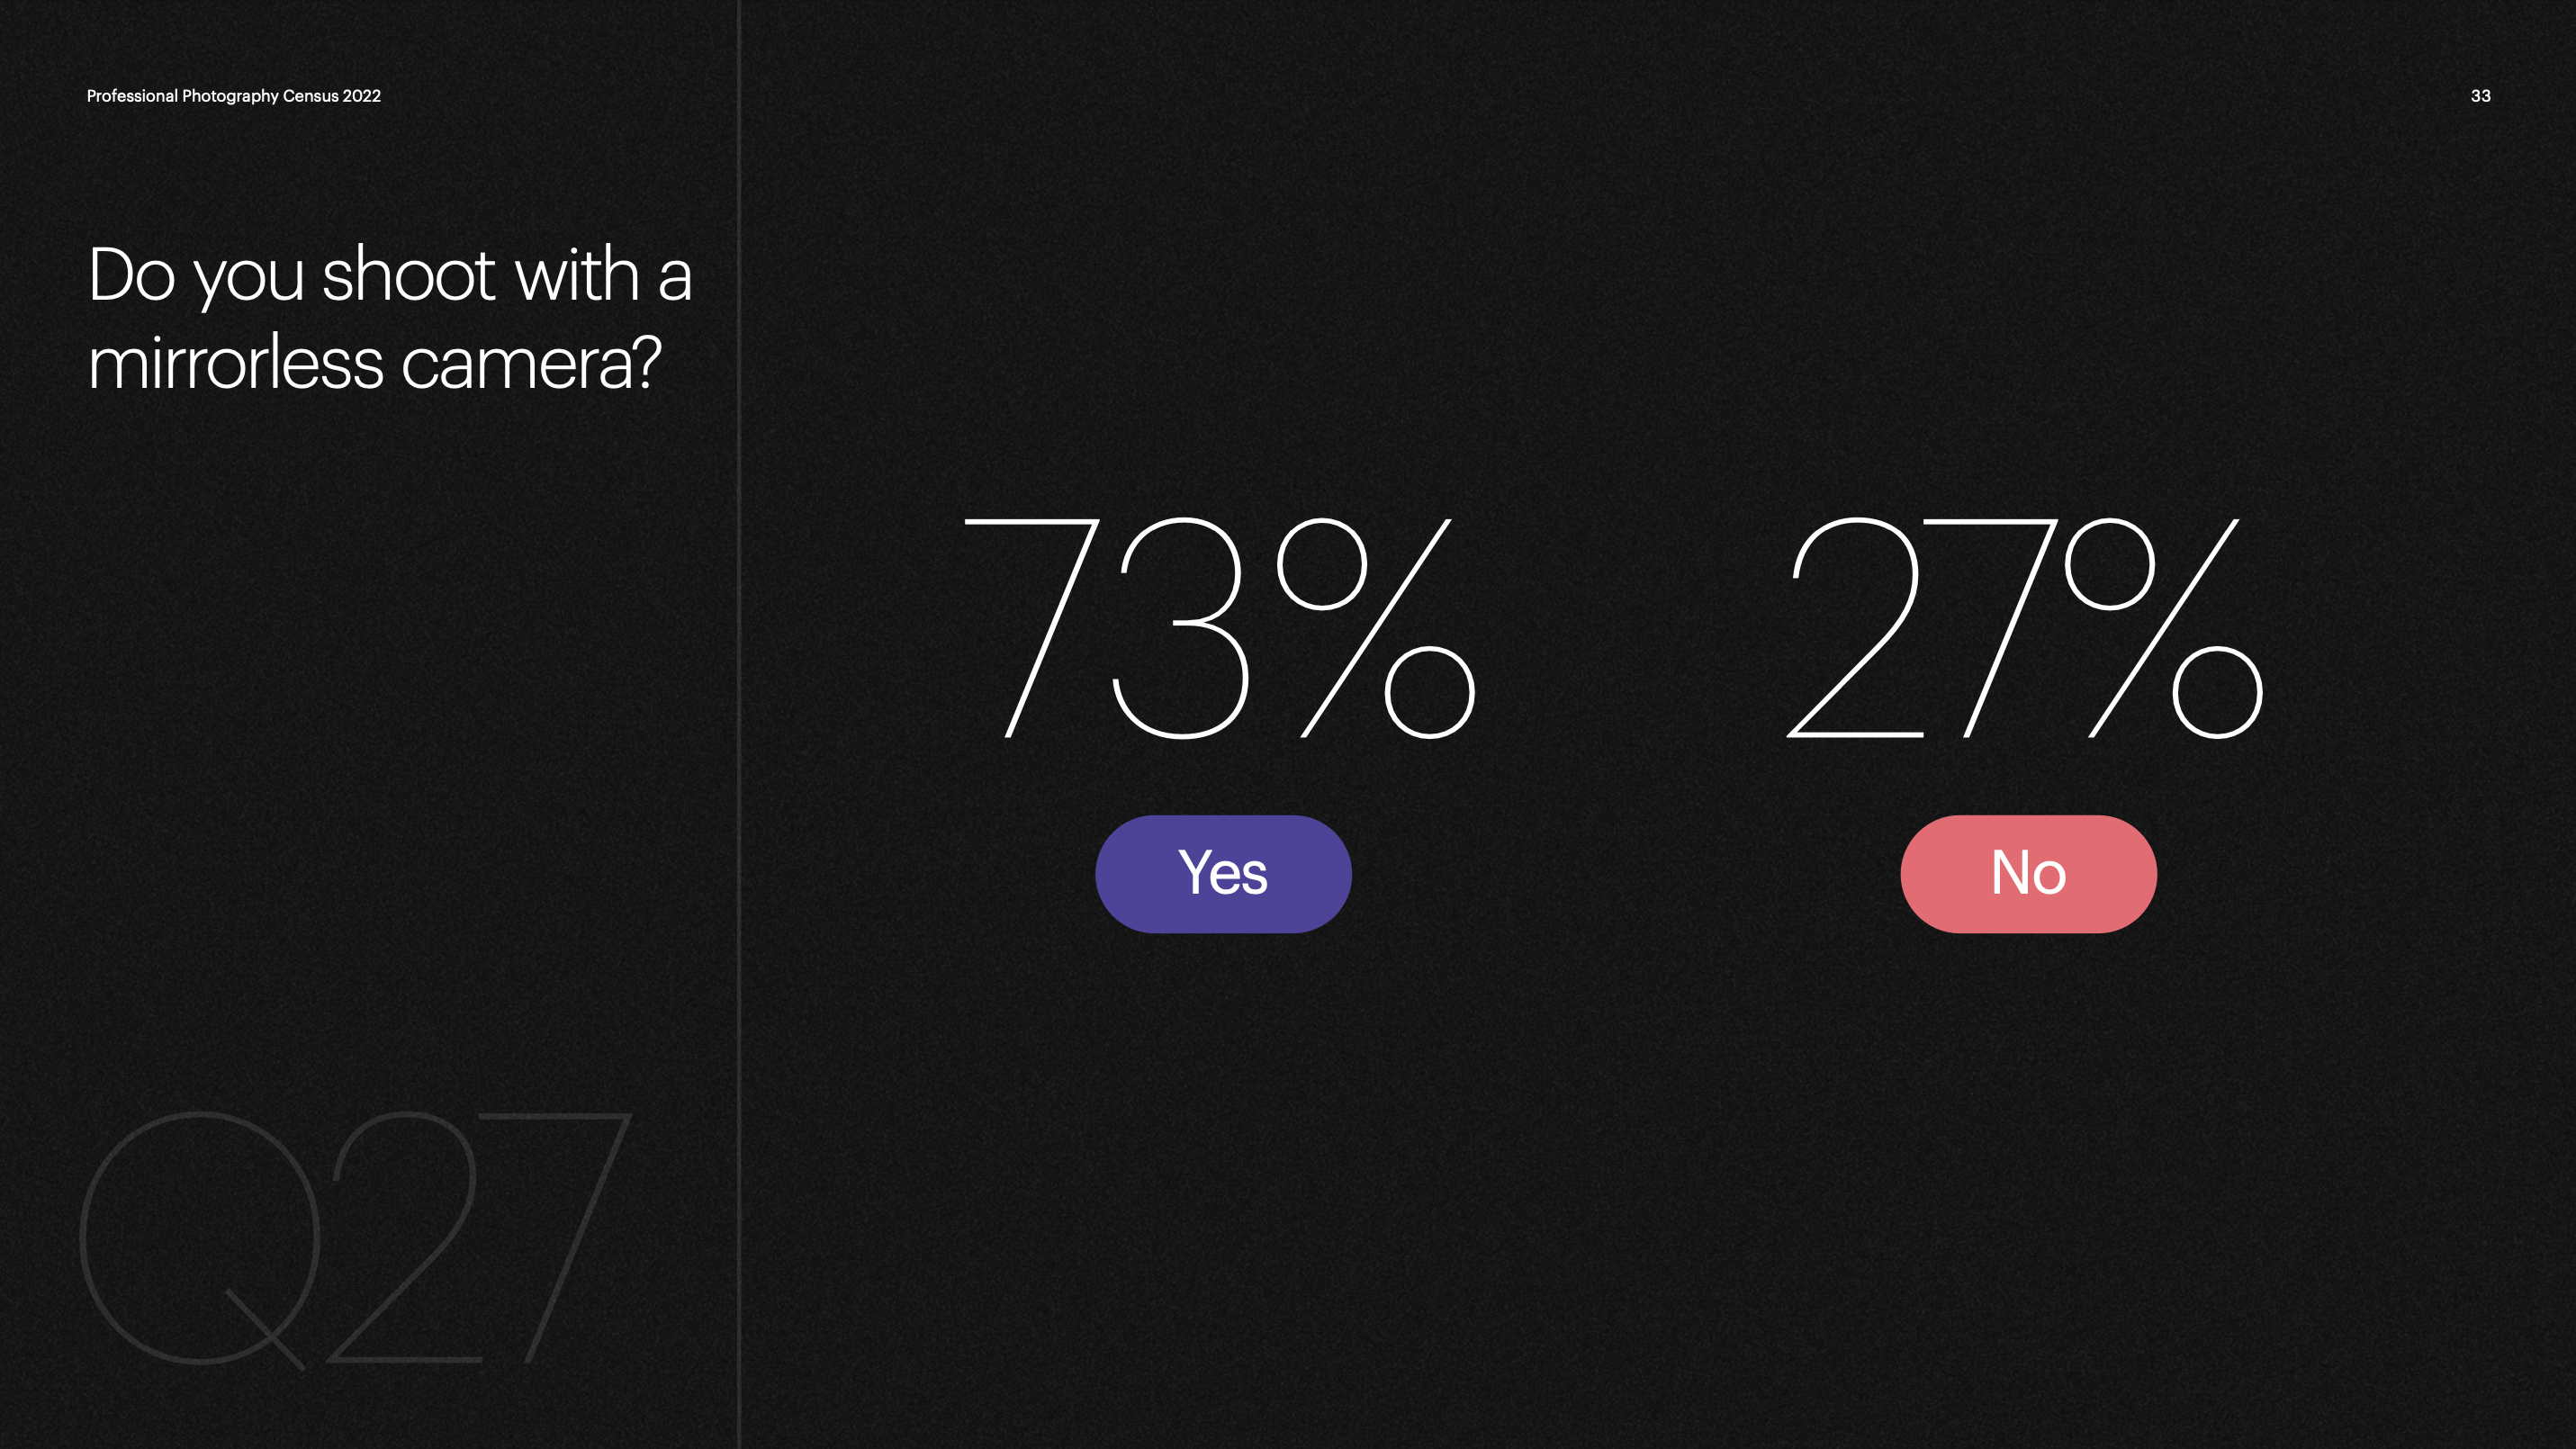Click the leading digit 2 in 27%
Screen dimensions: 2576x1449
[x=1855, y=628]
